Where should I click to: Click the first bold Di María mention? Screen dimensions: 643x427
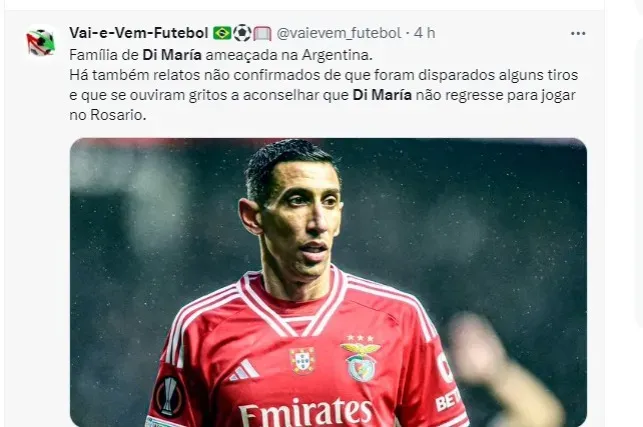tap(172, 55)
